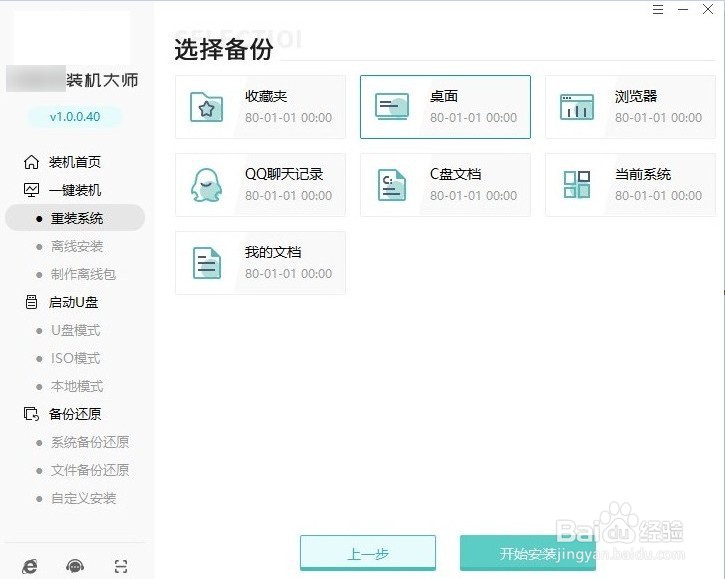This screenshot has width=725, height=579.
Task: Click the 当前系统 grid icon
Action: point(577,185)
